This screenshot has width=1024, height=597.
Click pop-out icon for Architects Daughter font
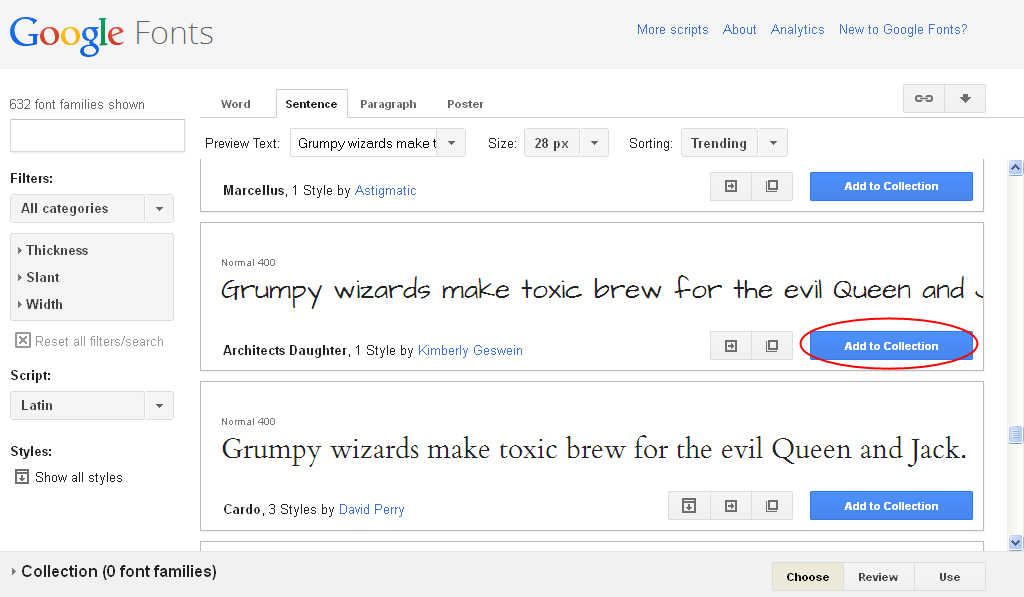[772, 346]
